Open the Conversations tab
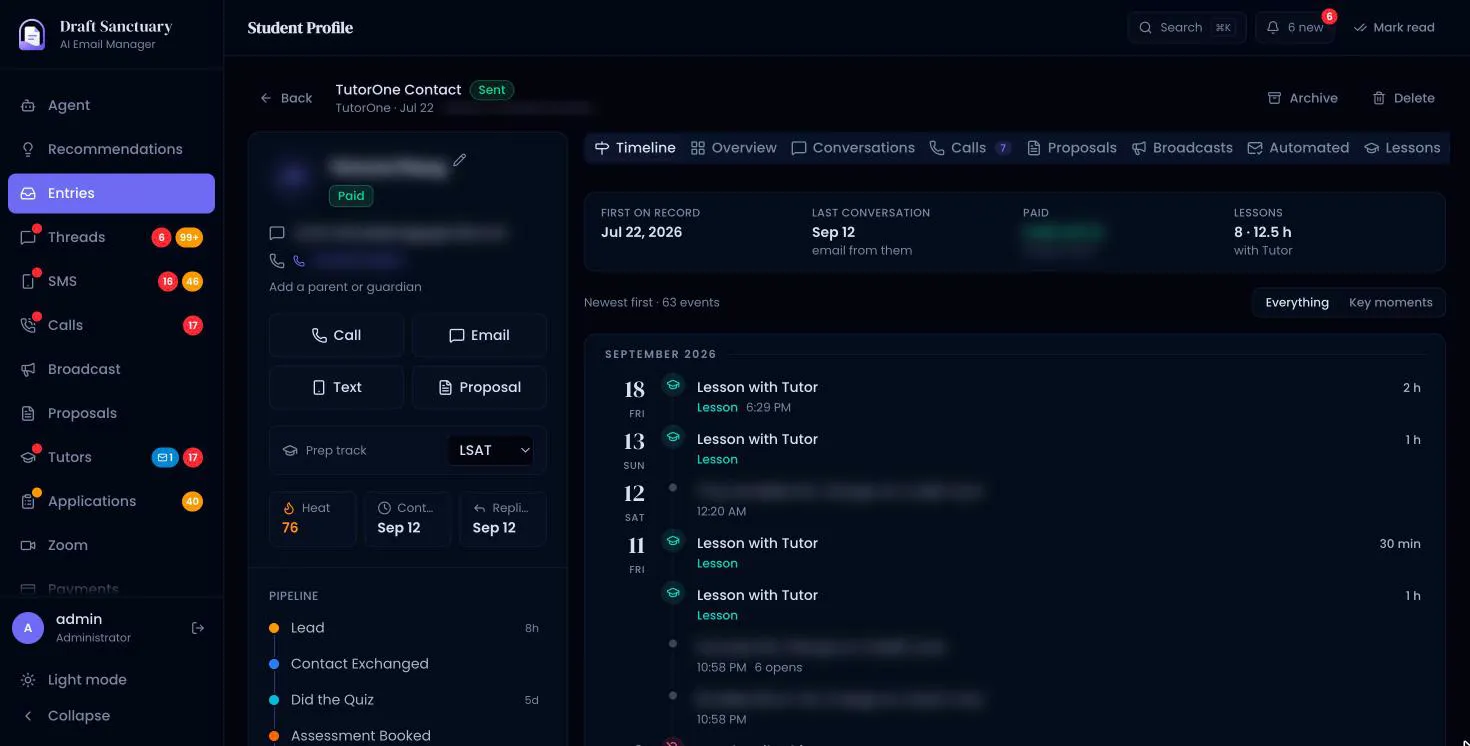 point(852,148)
